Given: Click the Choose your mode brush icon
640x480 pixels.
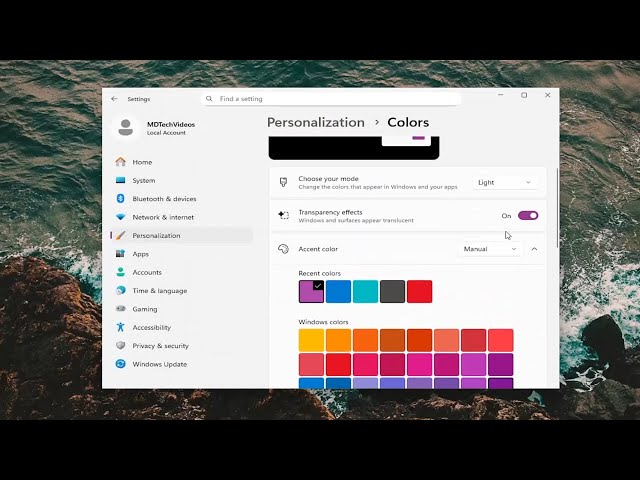Looking at the screenshot, I should point(283,182).
